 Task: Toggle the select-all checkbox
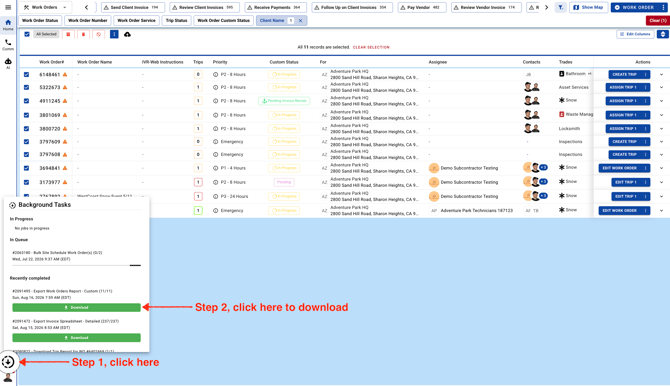[27, 34]
